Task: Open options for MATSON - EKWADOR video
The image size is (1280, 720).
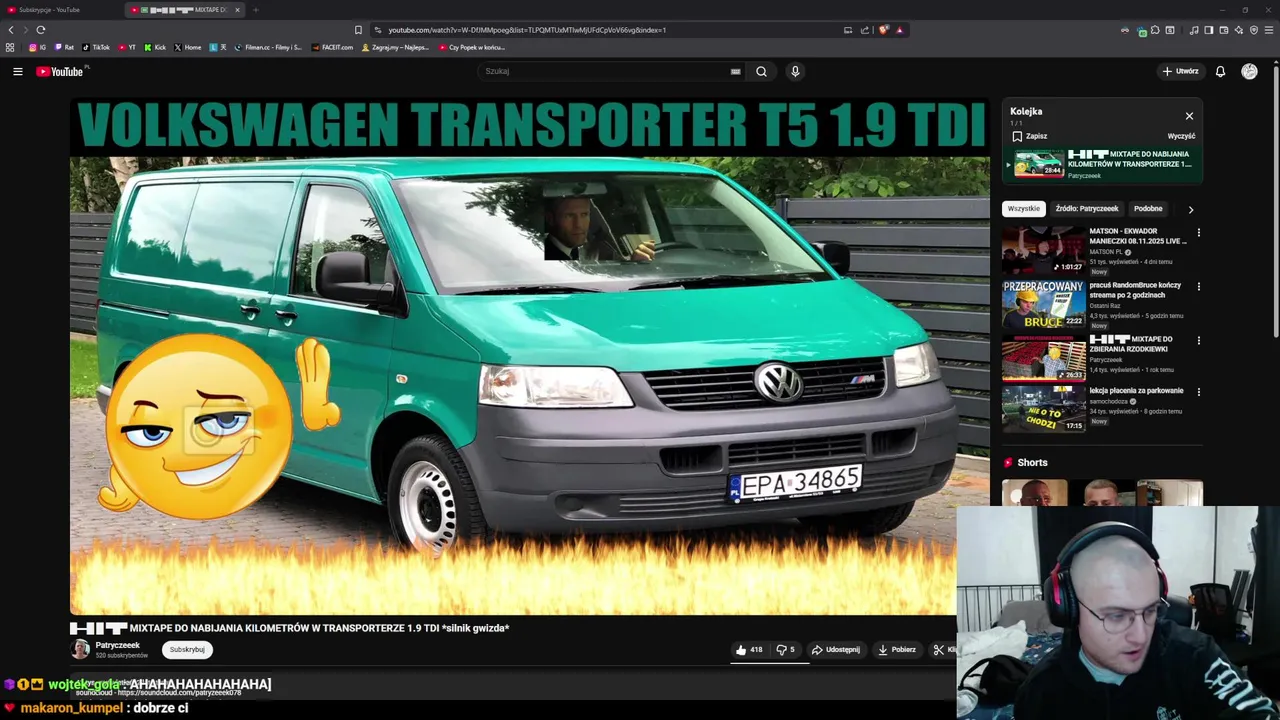Action: (1198, 233)
